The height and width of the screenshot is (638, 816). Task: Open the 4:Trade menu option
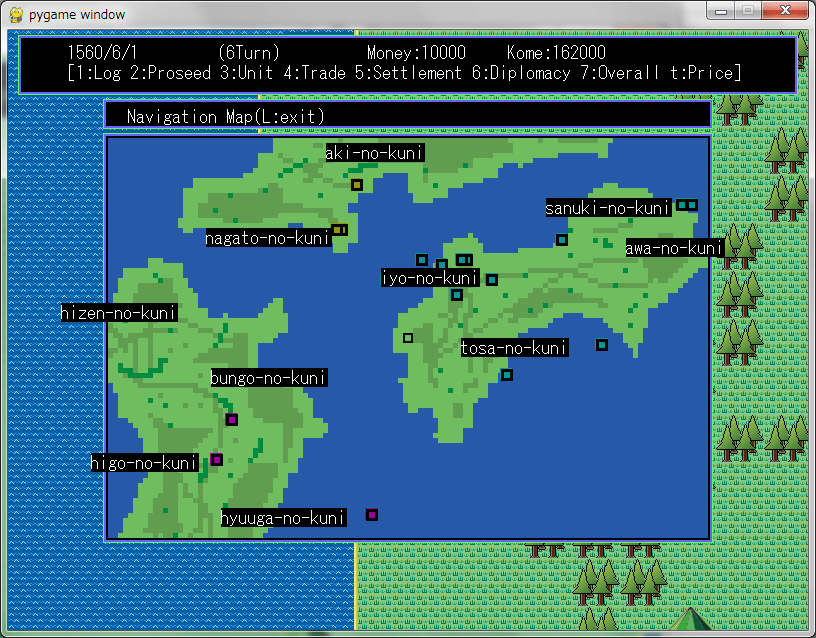[315, 73]
